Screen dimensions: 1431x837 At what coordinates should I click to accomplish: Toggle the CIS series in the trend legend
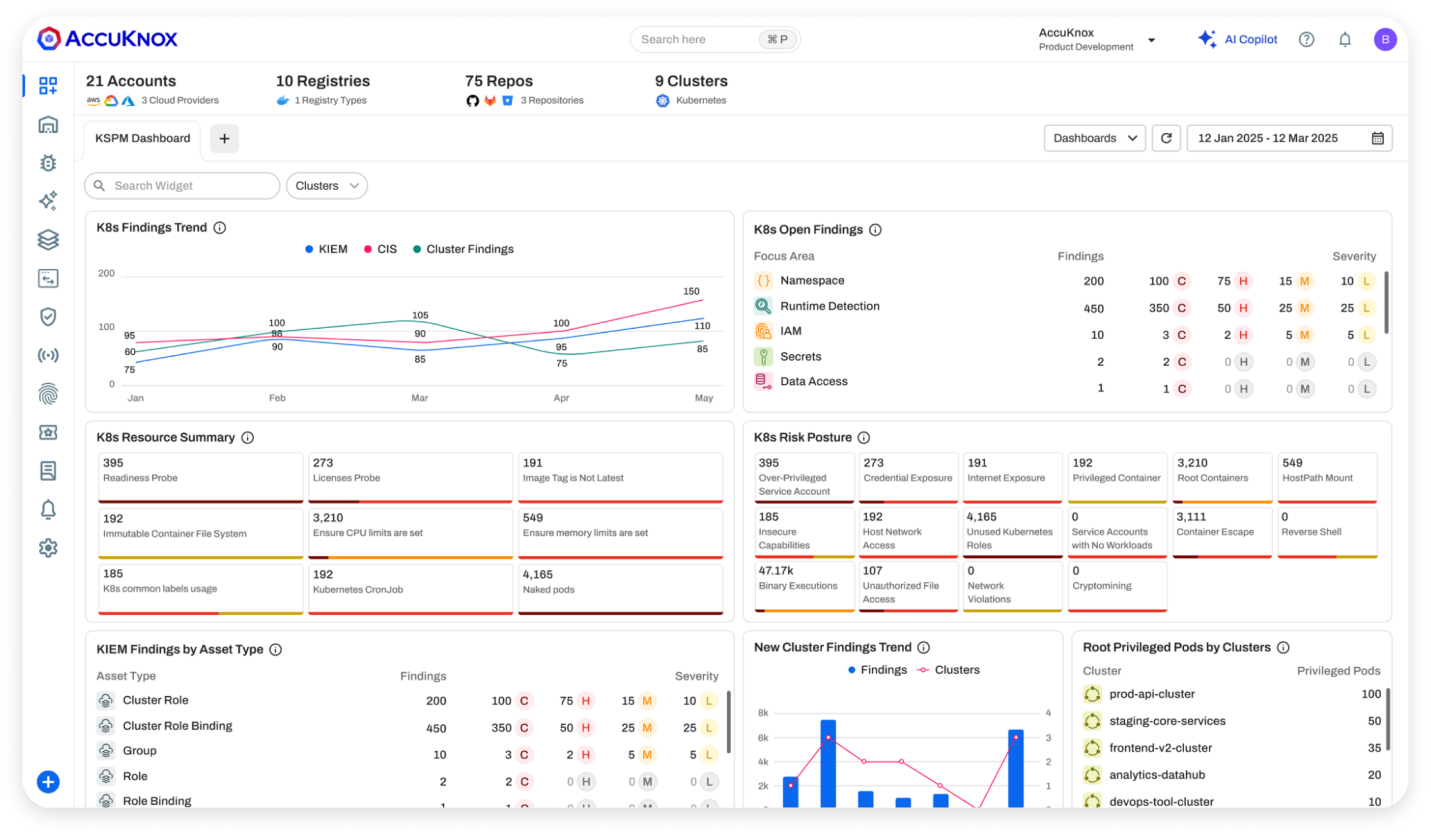click(x=381, y=248)
